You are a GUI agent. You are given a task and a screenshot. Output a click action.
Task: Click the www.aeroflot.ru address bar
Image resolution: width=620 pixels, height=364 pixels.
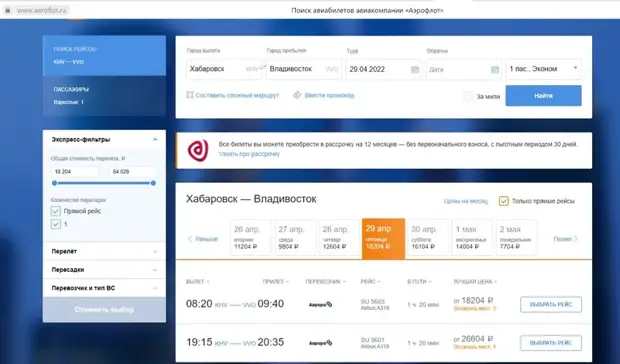coord(41,10)
